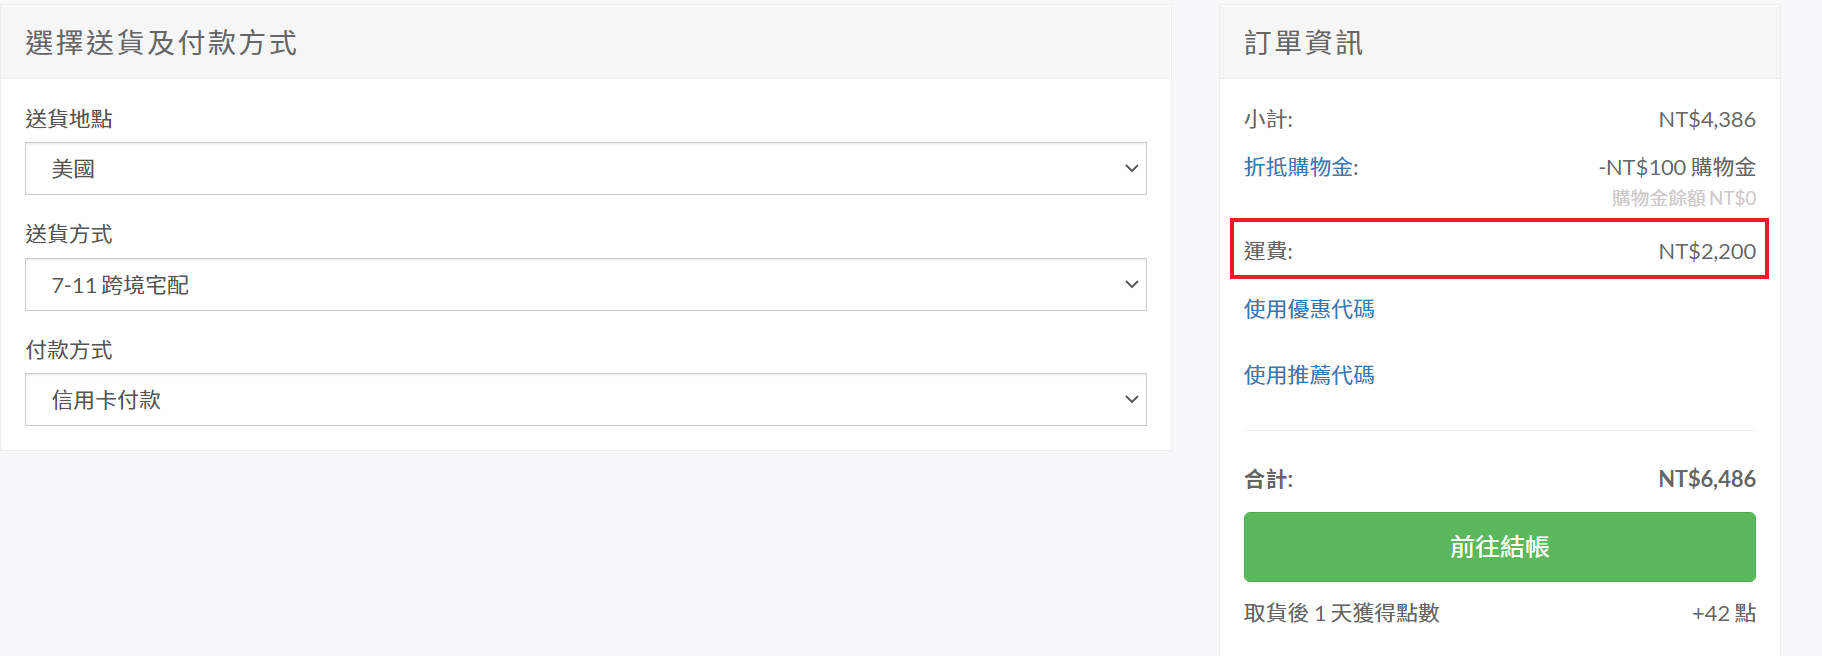The height and width of the screenshot is (656, 1822).
Task: Click the 折抵購物金 link
Action: pos(1300,167)
